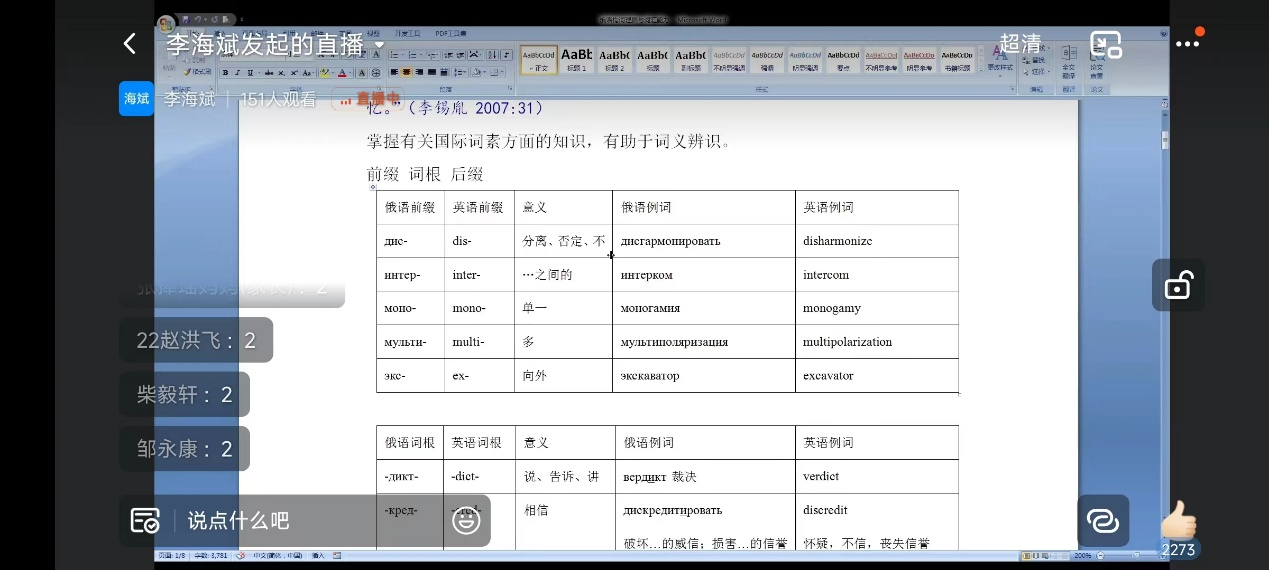Screen dimensions: 1269x570
Task: Tap the thumbs-up like icon
Action: point(1179,521)
